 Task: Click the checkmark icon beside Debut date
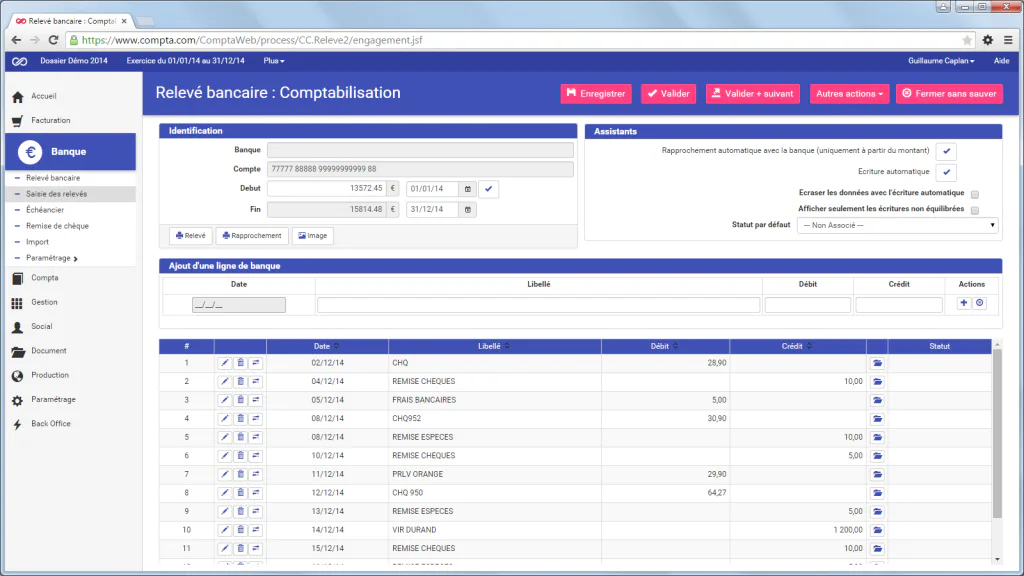488,189
